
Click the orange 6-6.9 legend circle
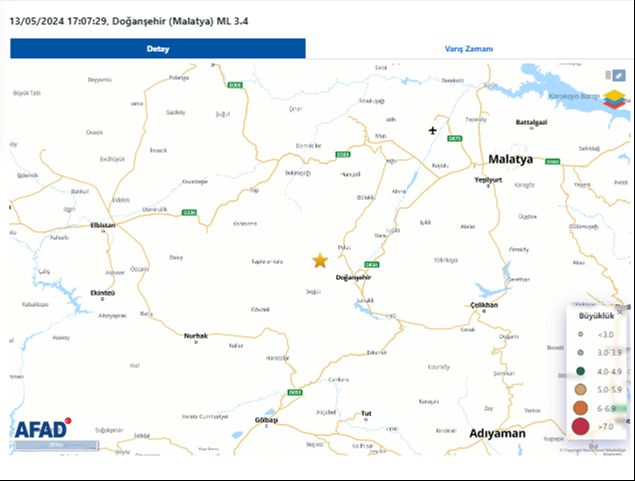tap(580, 408)
